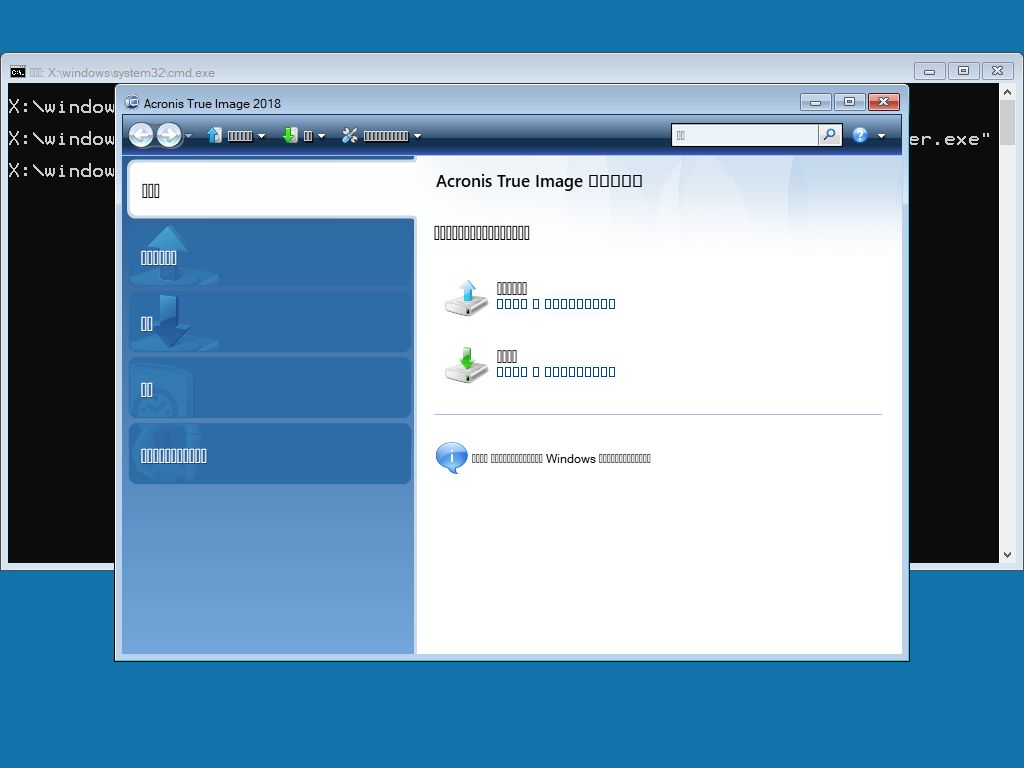Click inside the toolbar search field
This screenshot has width=1024, height=768.
coord(744,135)
